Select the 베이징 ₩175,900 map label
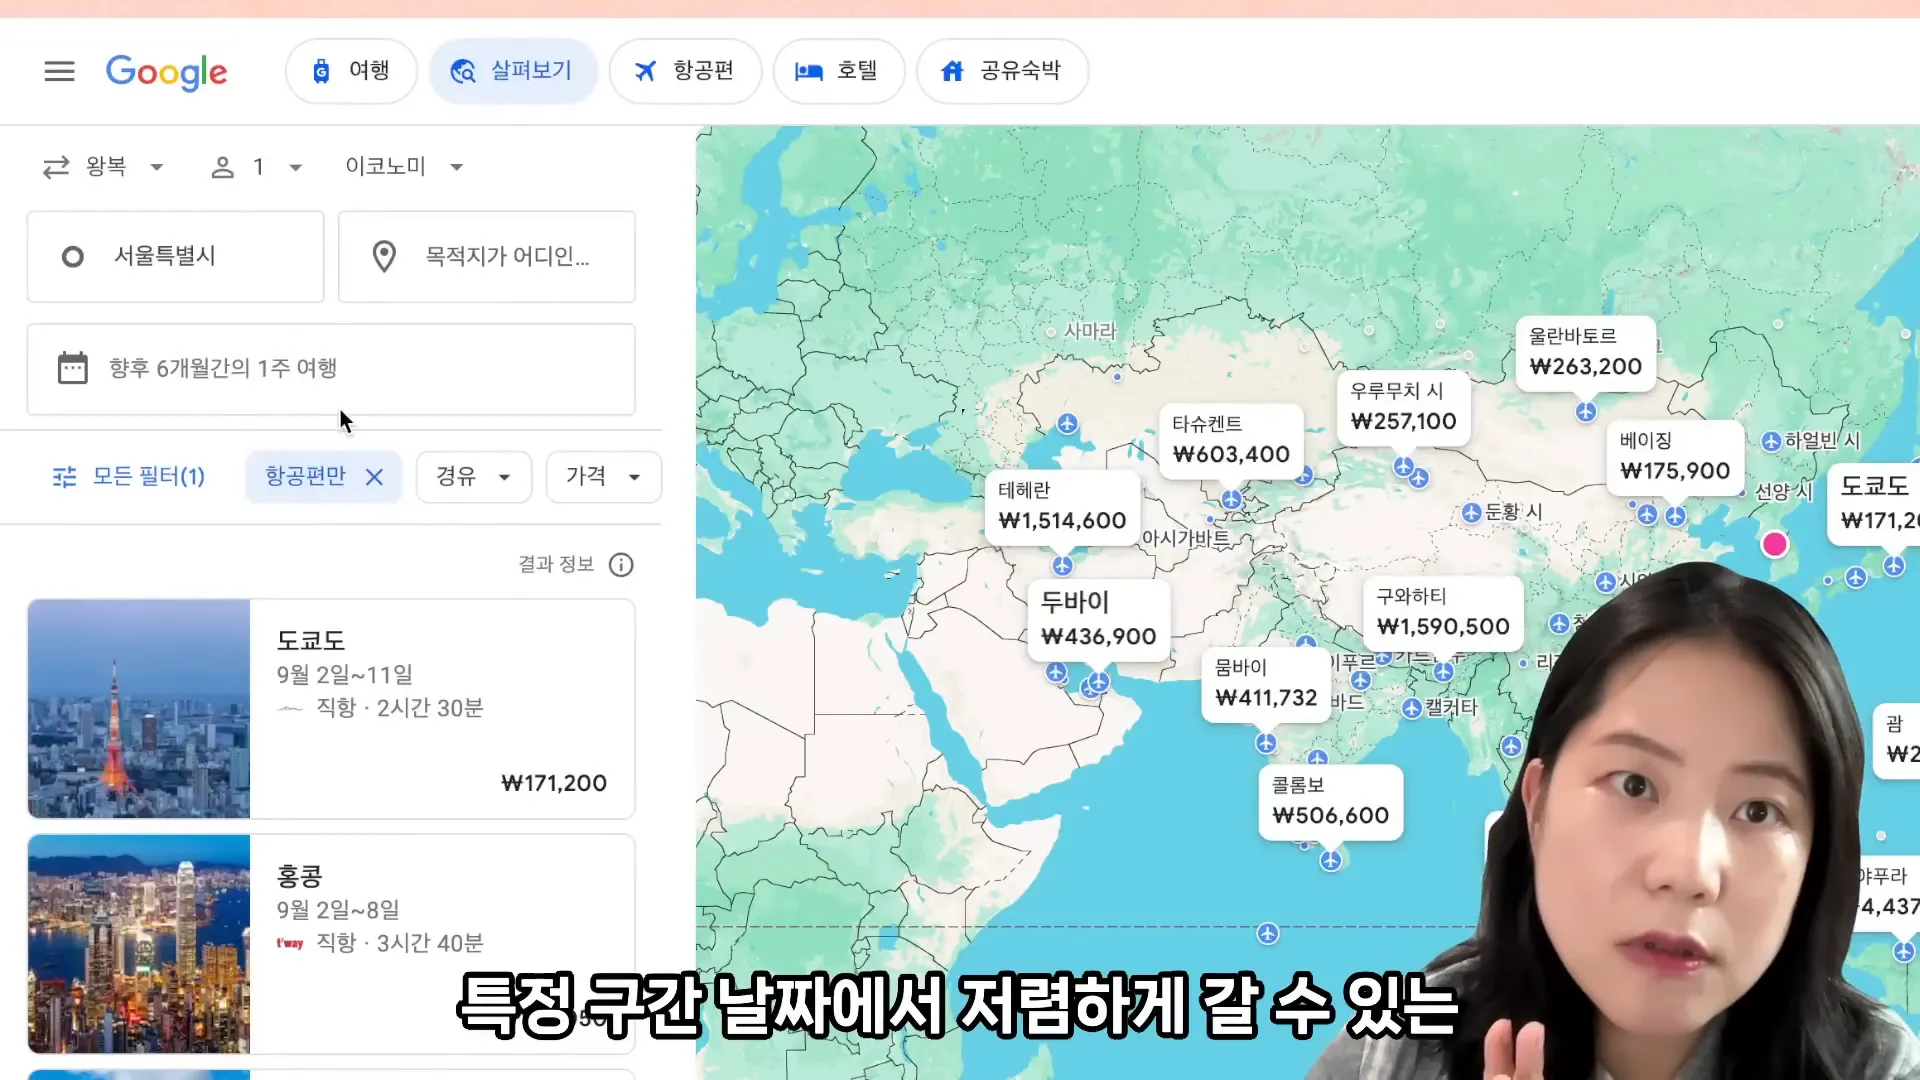This screenshot has height=1080, width=1920. tap(1675, 458)
